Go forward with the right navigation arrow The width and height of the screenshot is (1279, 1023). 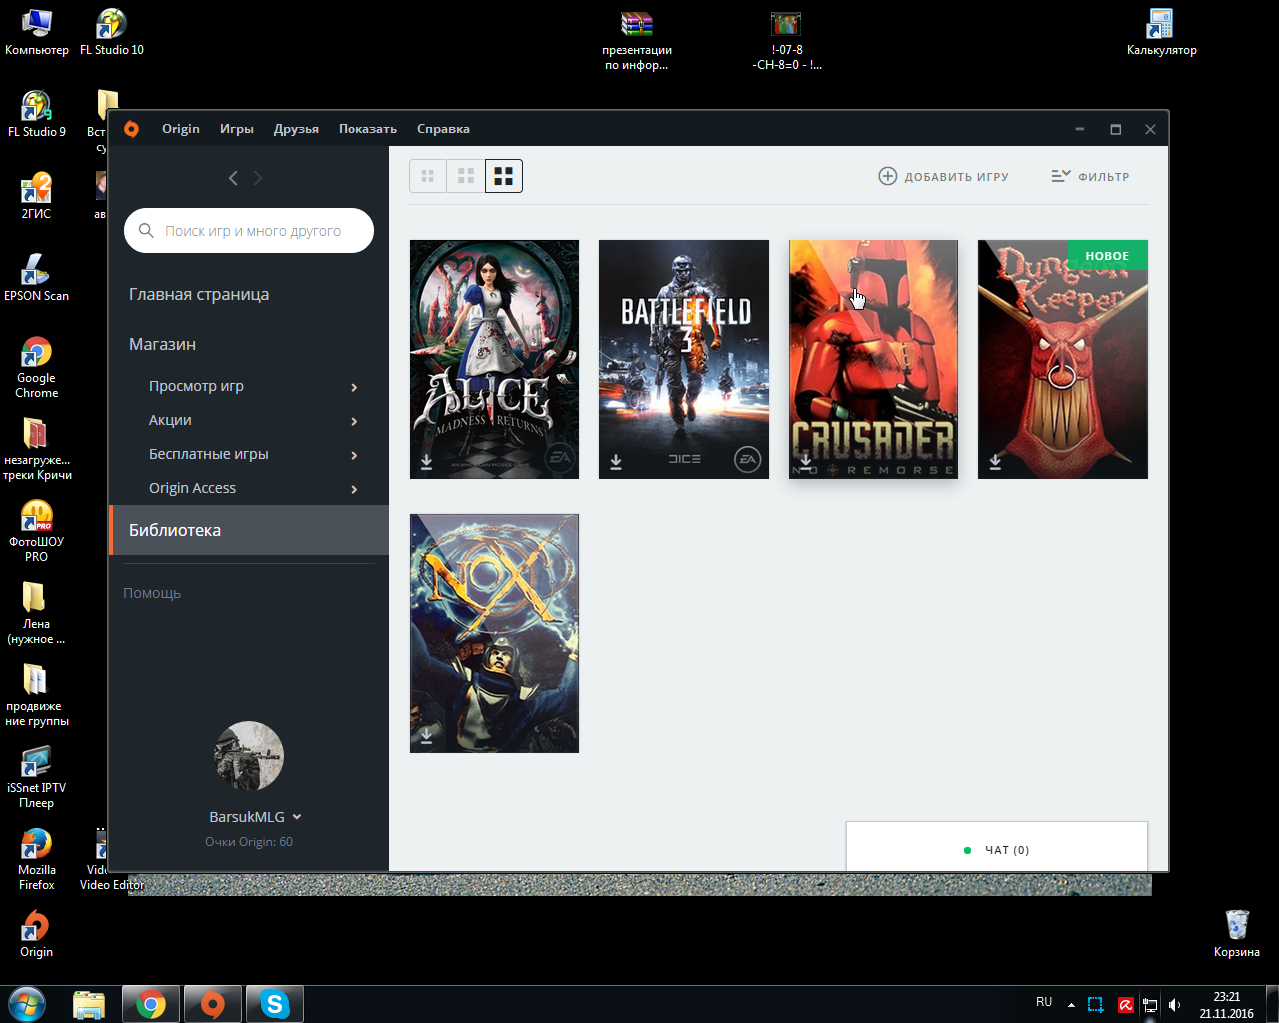tap(258, 178)
